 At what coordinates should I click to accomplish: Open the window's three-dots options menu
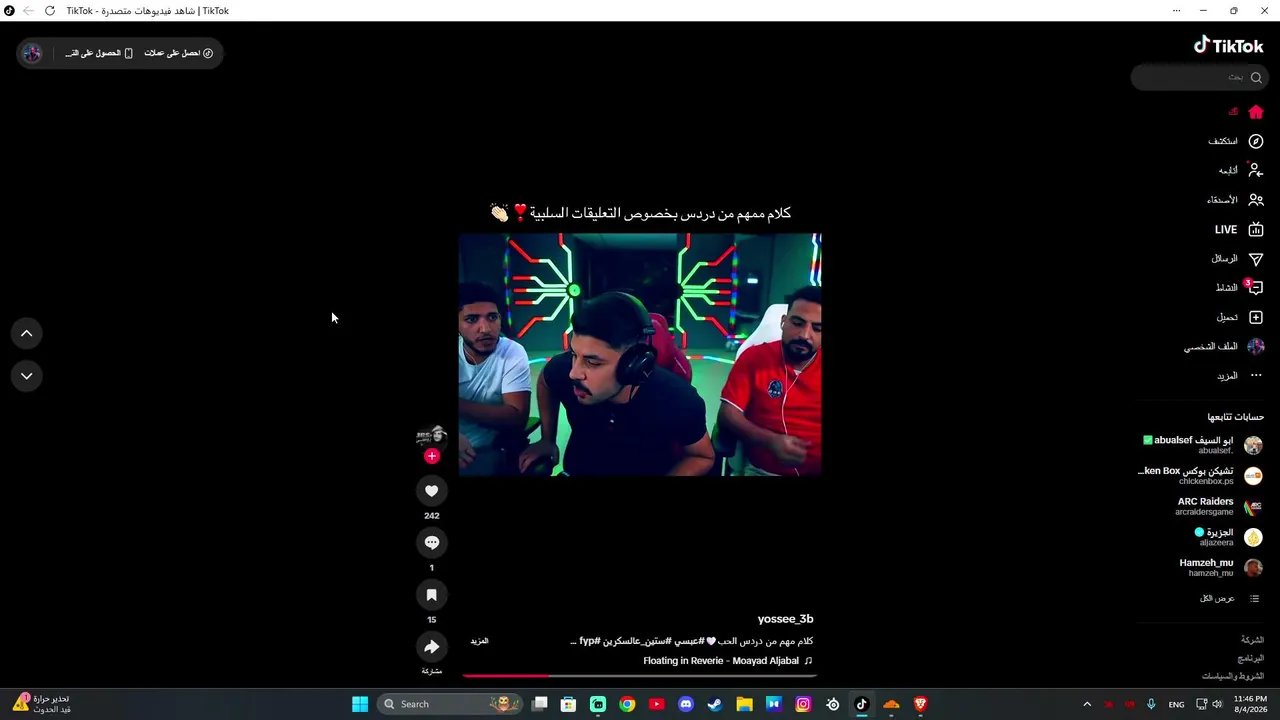coord(1176,11)
